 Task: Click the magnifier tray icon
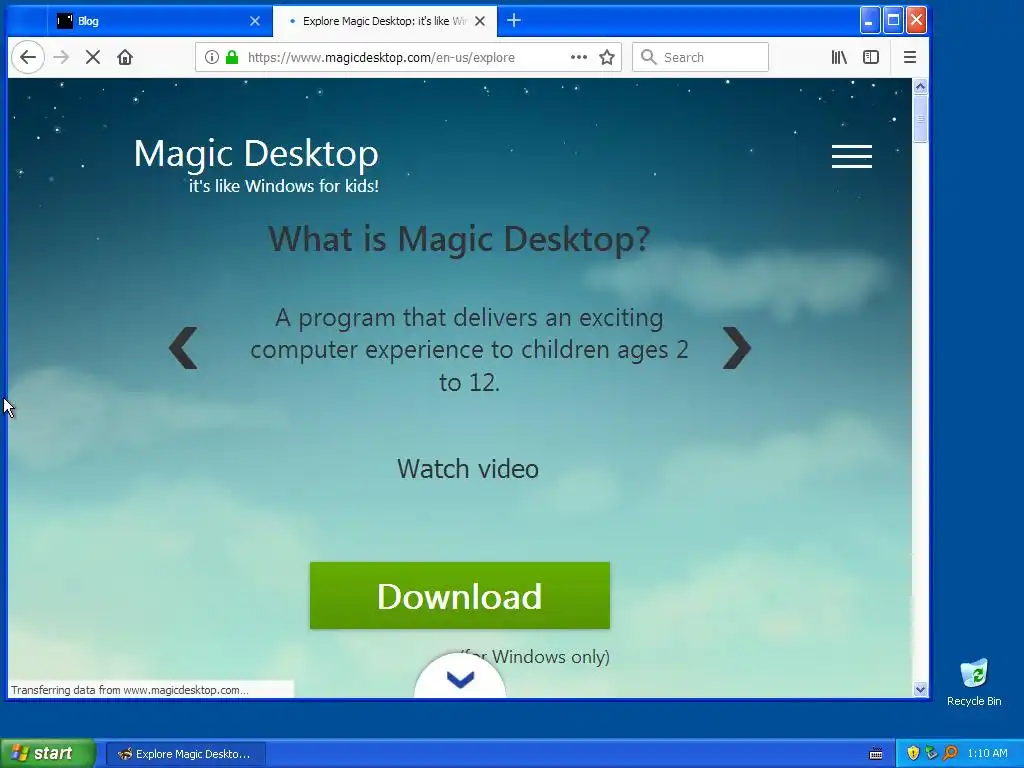tap(950, 754)
